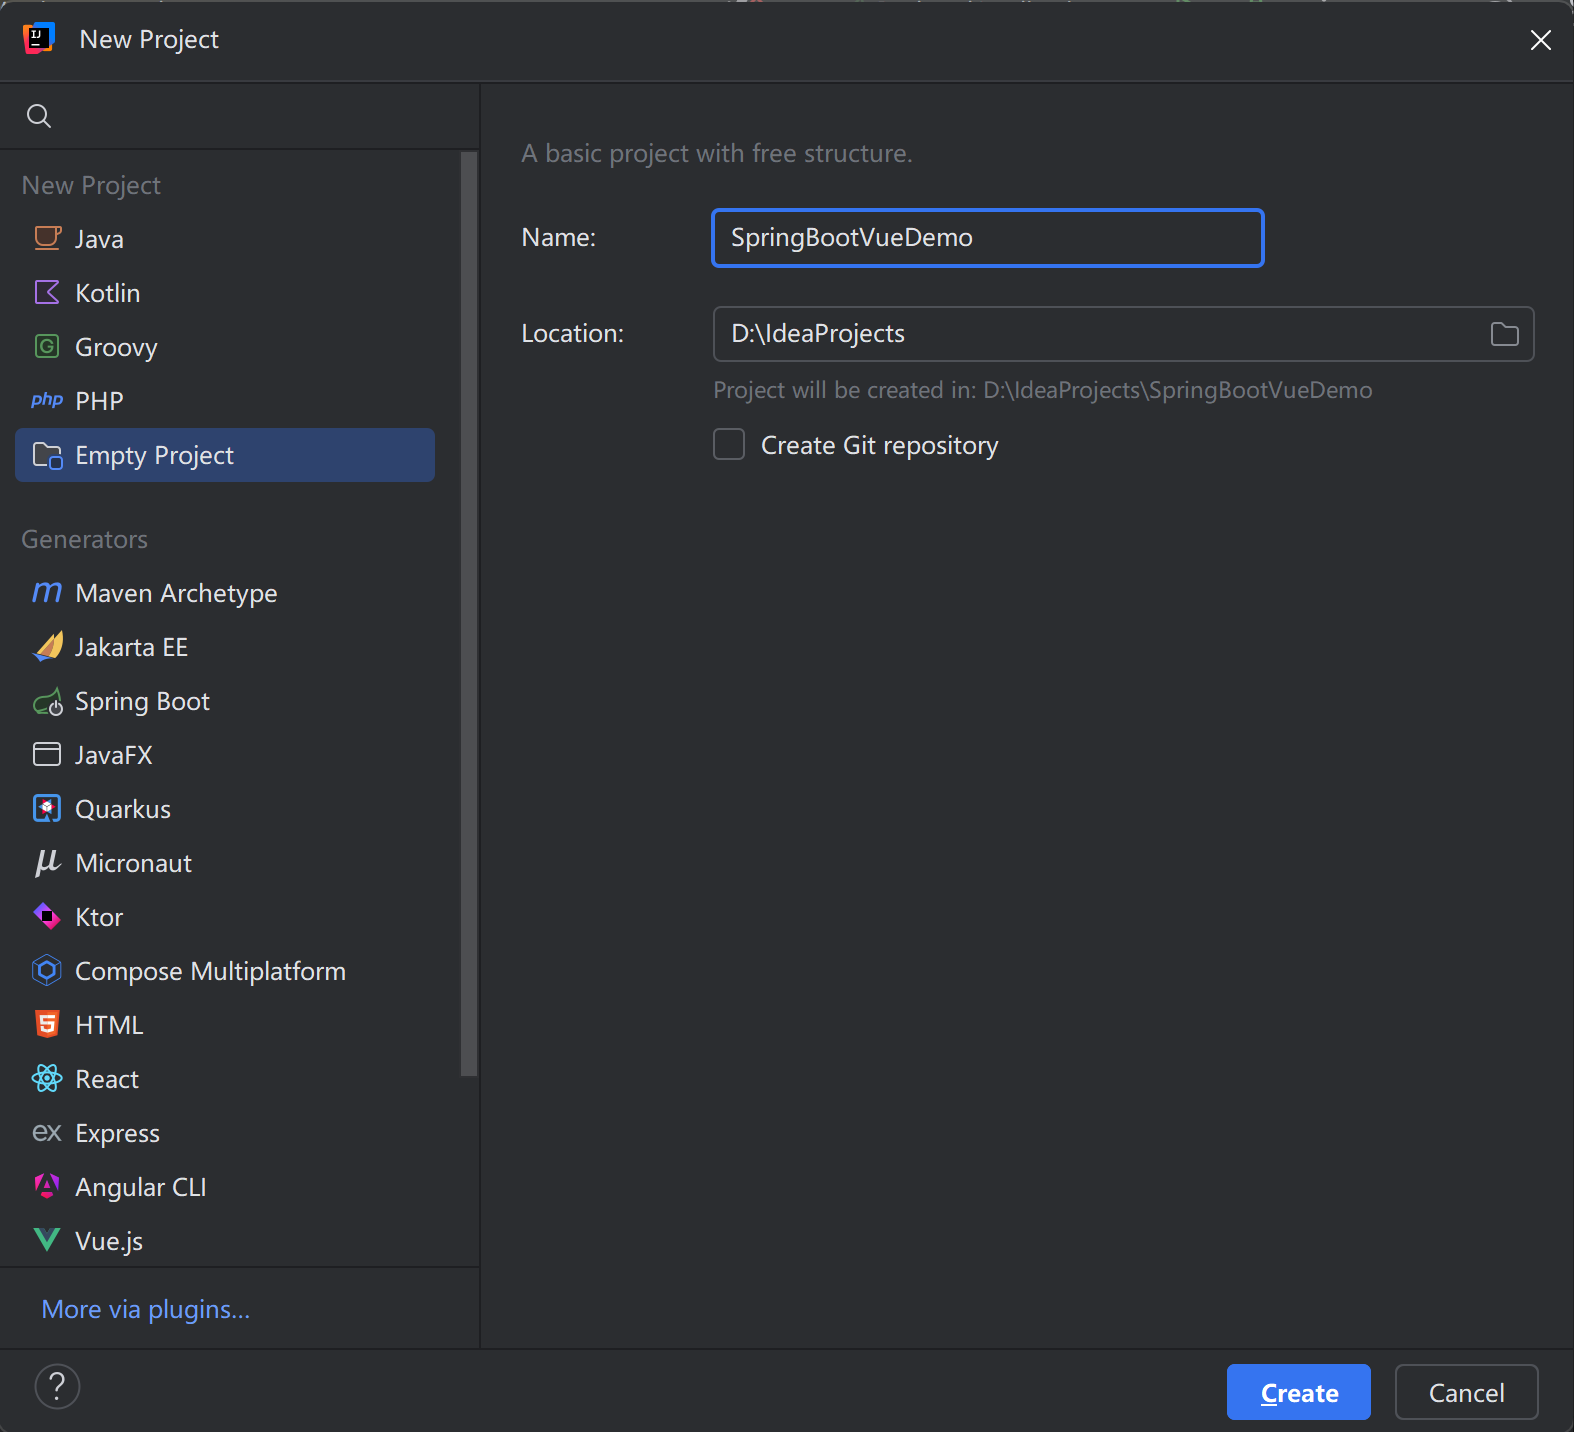Click the Create button
Image resolution: width=1574 pixels, height=1432 pixels.
[x=1298, y=1392]
